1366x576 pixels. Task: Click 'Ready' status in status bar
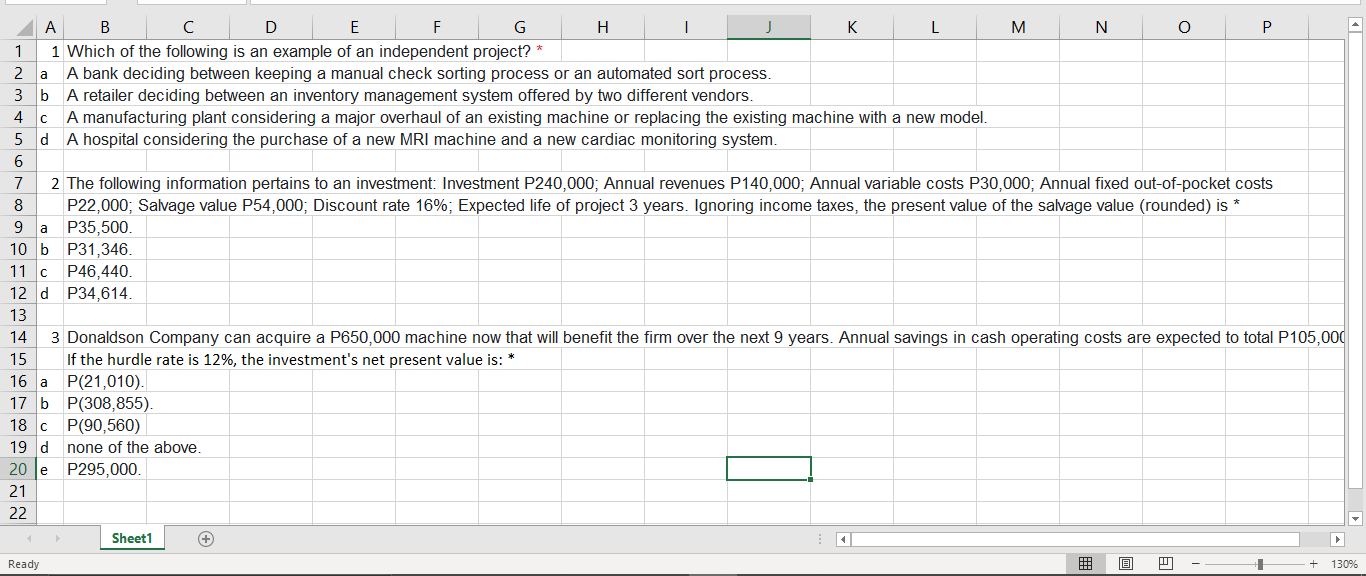click(23, 564)
